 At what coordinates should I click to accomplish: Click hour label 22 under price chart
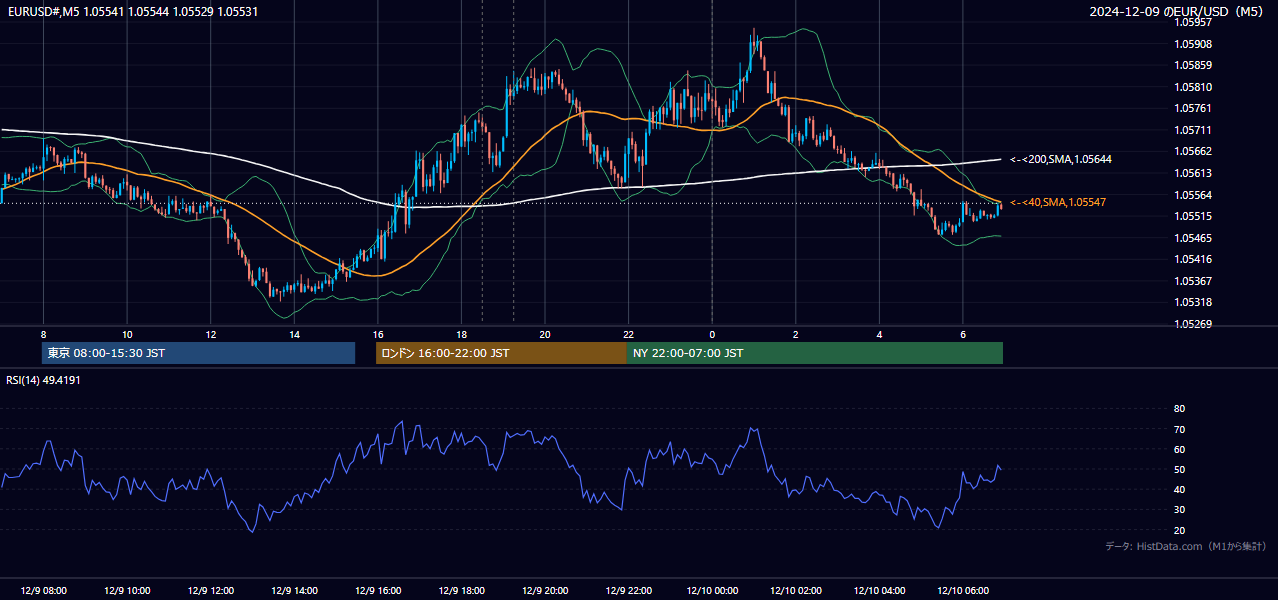(628, 334)
